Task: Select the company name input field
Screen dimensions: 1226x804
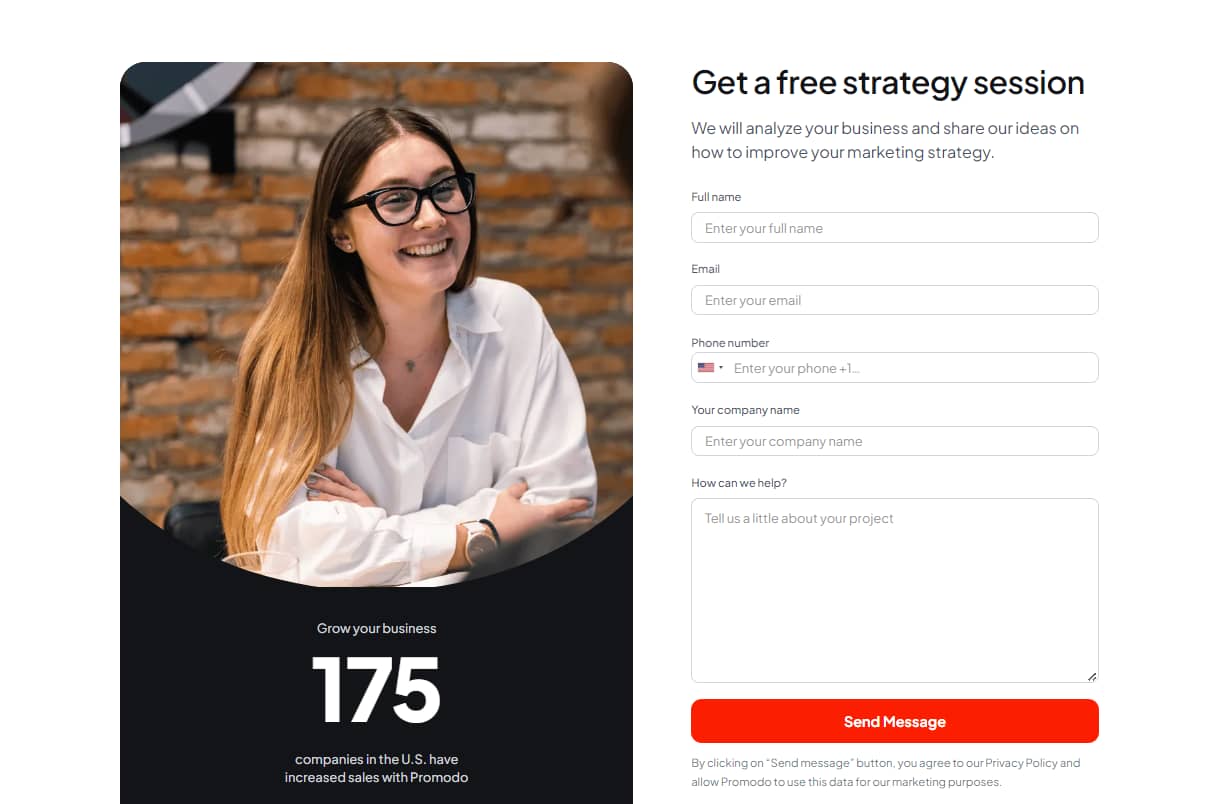Action: click(x=894, y=441)
